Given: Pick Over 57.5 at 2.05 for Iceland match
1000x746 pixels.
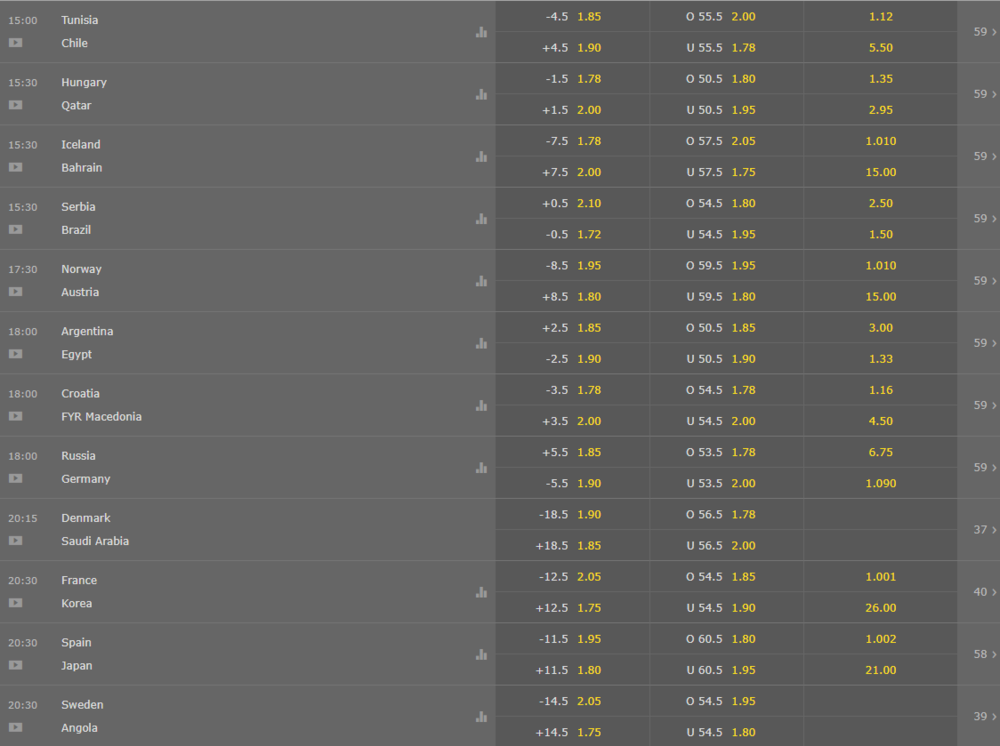Looking at the screenshot, I should pos(726,141).
